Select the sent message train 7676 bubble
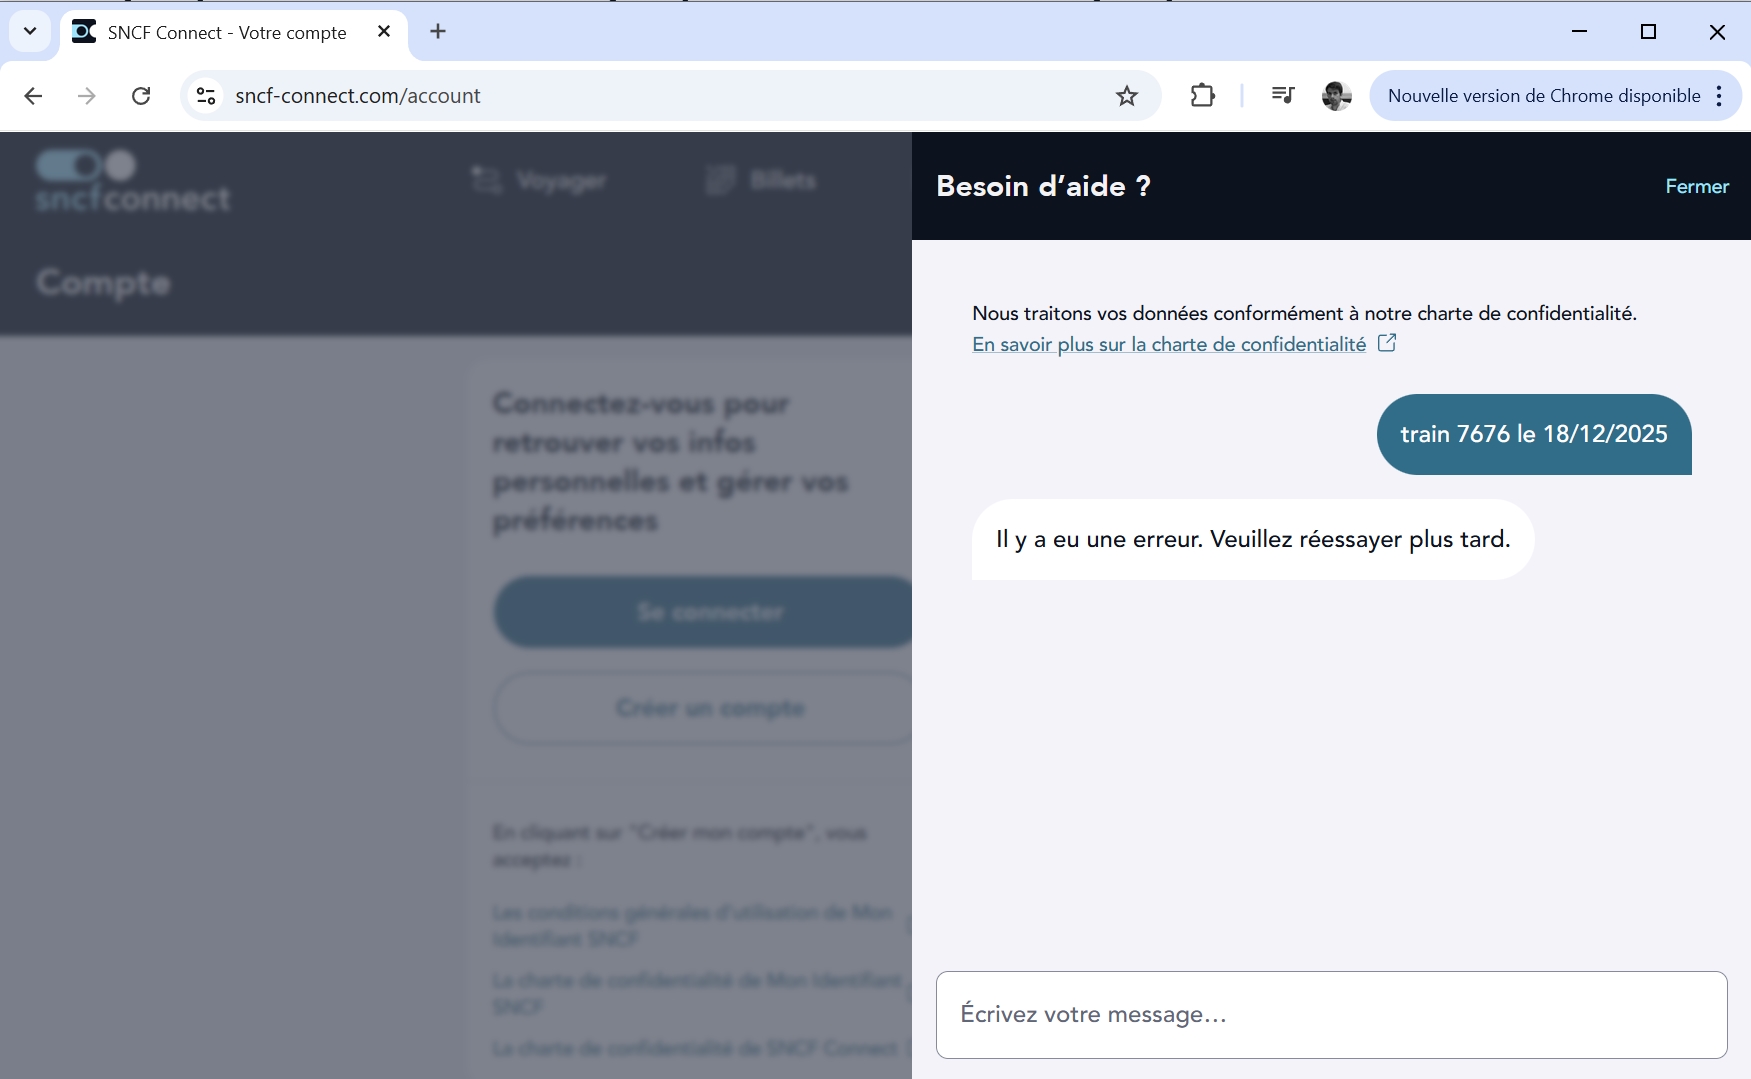This screenshot has width=1751, height=1079. point(1534,434)
